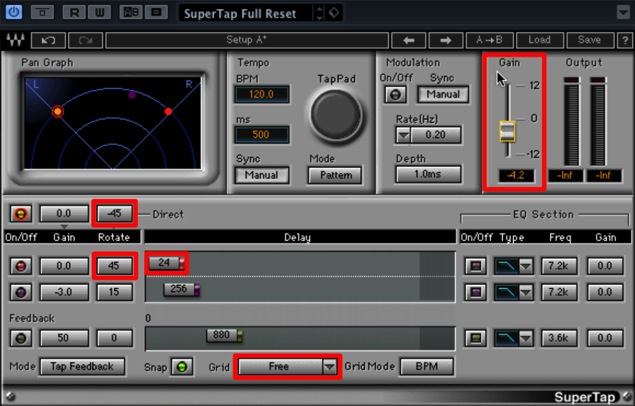Click the Feedback gain 50 field
The height and width of the screenshot is (406, 635).
(x=64, y=338)
